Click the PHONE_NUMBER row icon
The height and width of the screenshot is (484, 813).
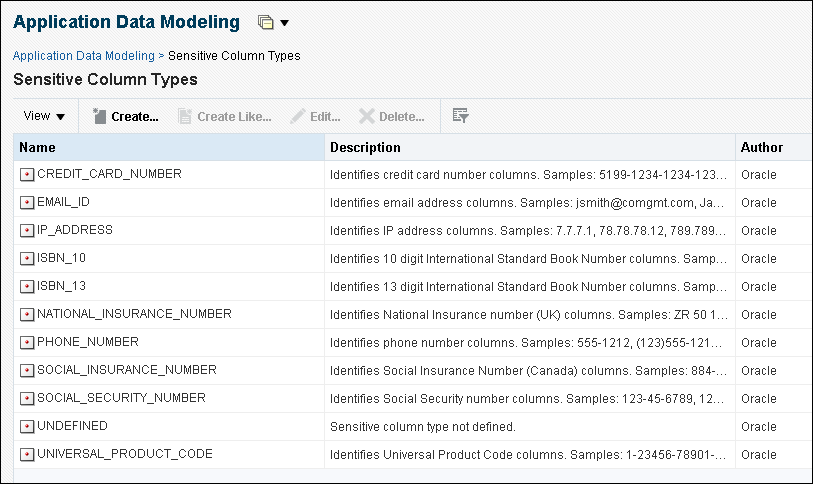click(x=27, y=342)
